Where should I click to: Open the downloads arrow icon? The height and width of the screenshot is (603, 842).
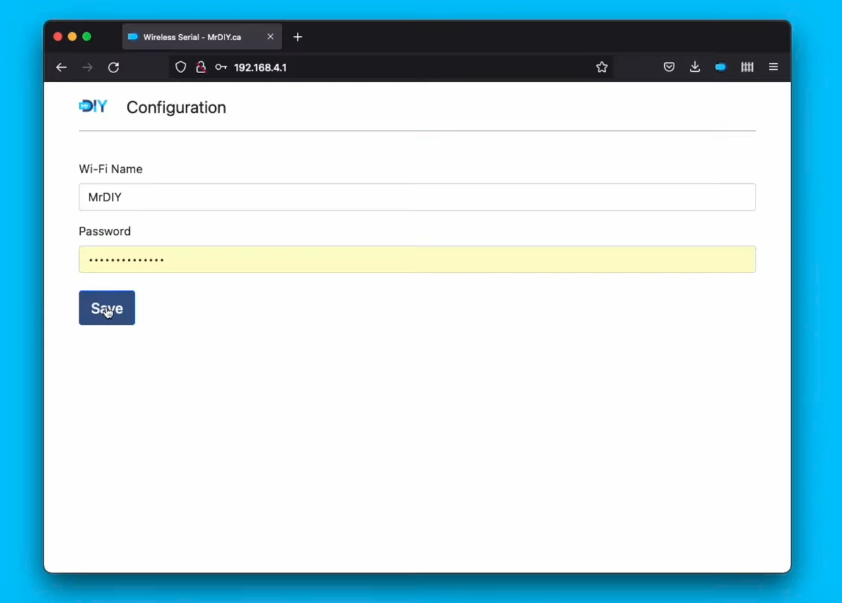(694, 67)
